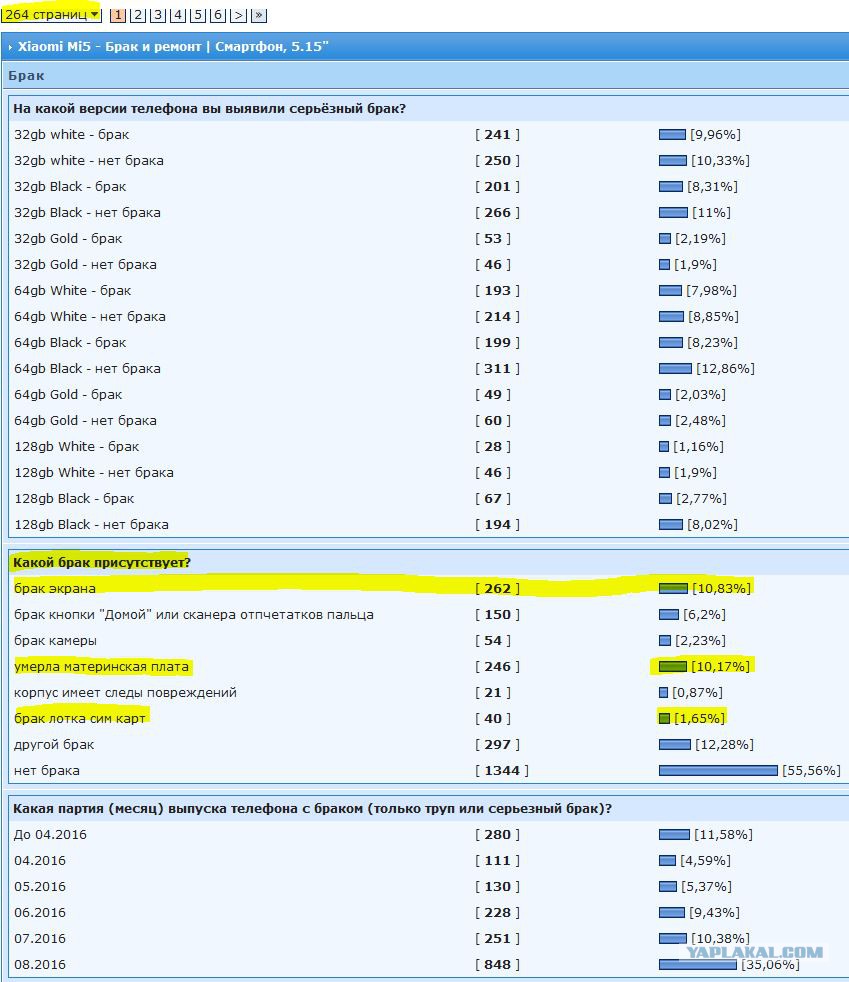
Task: Go to page 3
Action: tap(158, 15)
